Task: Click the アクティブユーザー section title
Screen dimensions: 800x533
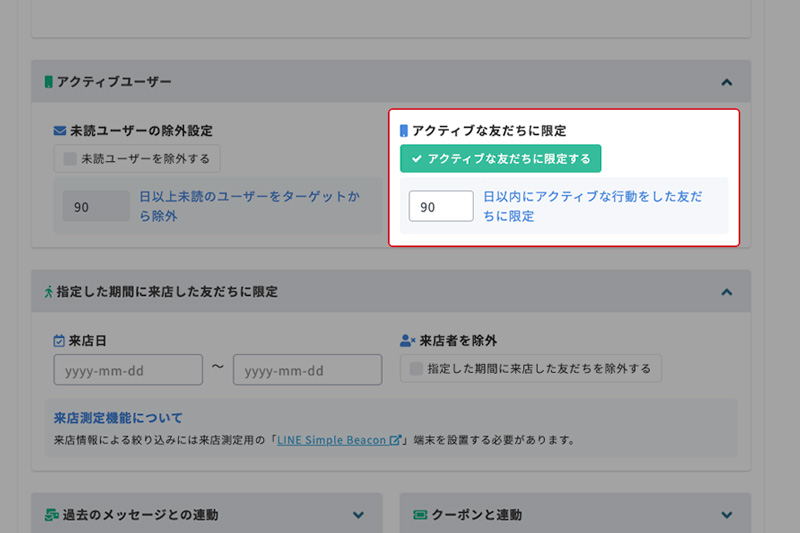Action: (114, 82)
